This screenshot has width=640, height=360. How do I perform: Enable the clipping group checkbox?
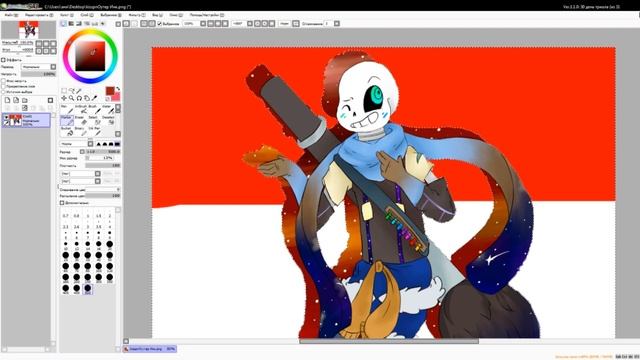pyautogui.click(x=3, y=86)
